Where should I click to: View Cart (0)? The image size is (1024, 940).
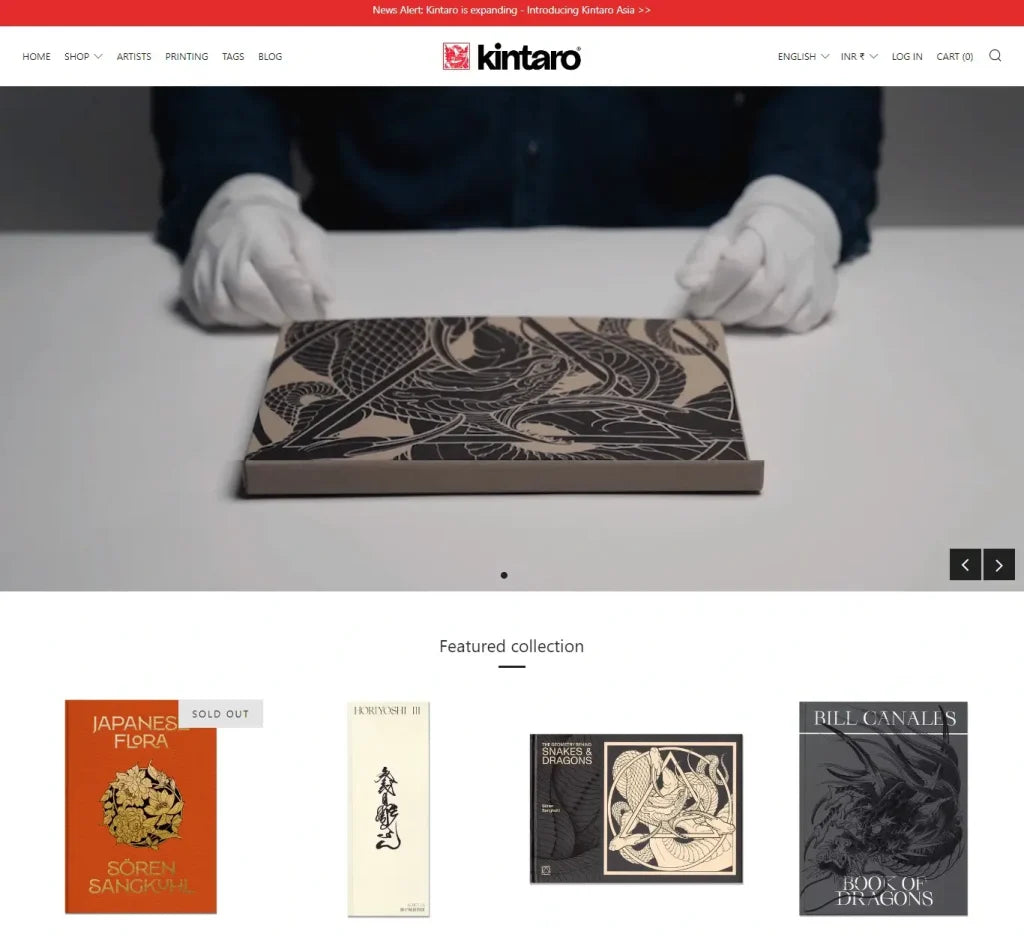click(x=954, y=57)
